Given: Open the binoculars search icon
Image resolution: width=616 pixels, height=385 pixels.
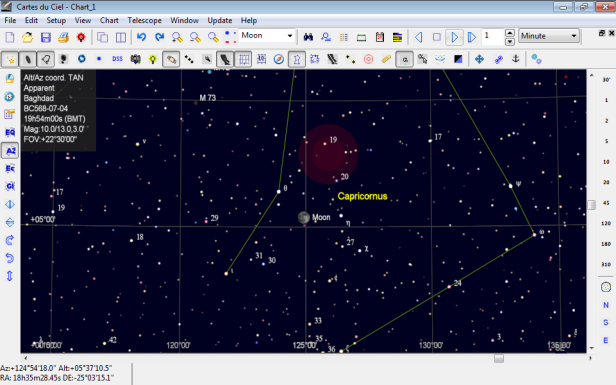Looking at the screenshot, I should pyautogui.click(x=308, y=37).
